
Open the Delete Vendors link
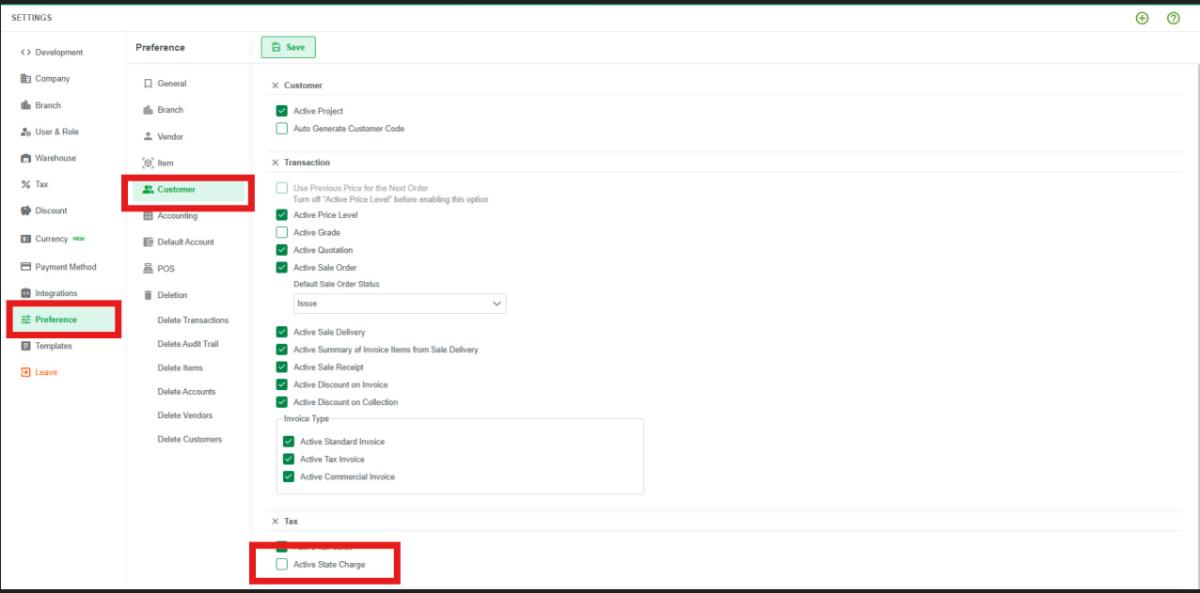point(185,416)
